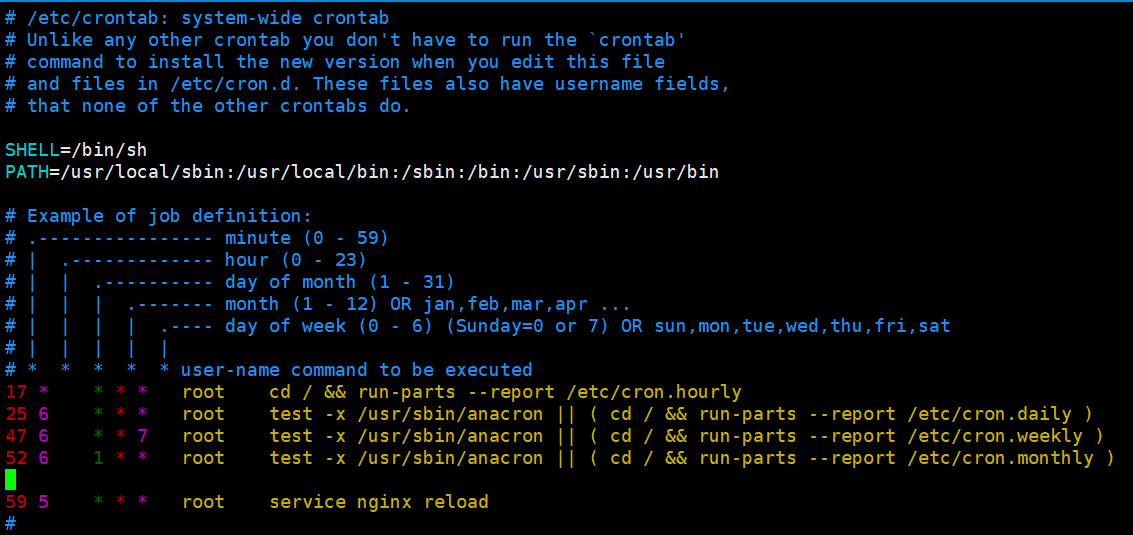Click the lone # on the last line
1133x535 pixels.
point(10,523)
